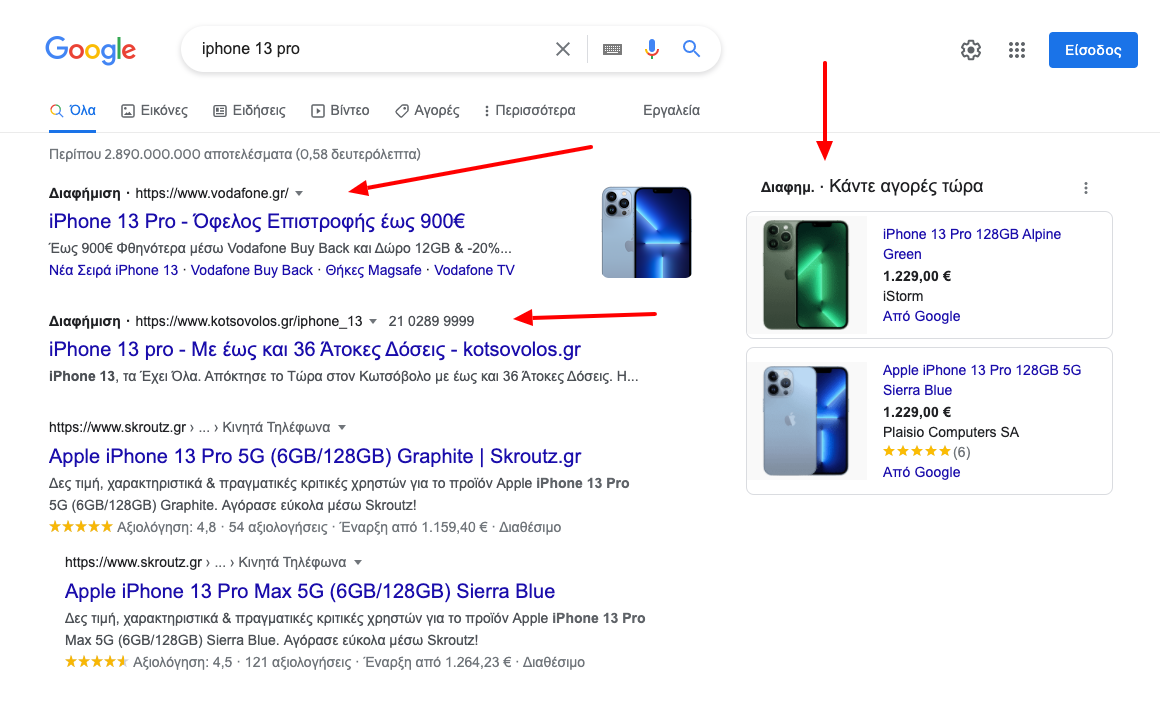Image resolution: width=1160 pixels, height=703 pixels.
Task: Expand the vodafone.gr ad URL dropdown arrow
Action: [300, 193]
